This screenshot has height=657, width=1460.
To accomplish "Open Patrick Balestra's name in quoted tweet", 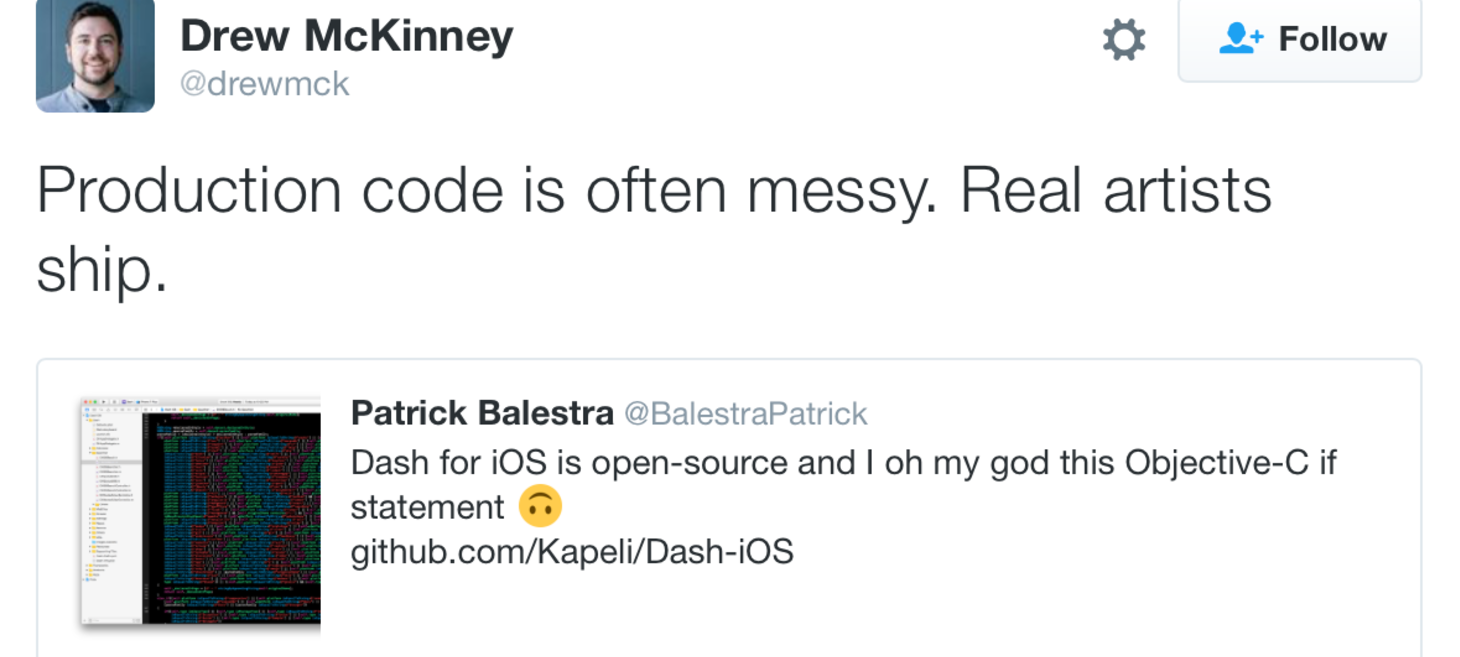I will (482, 412).
